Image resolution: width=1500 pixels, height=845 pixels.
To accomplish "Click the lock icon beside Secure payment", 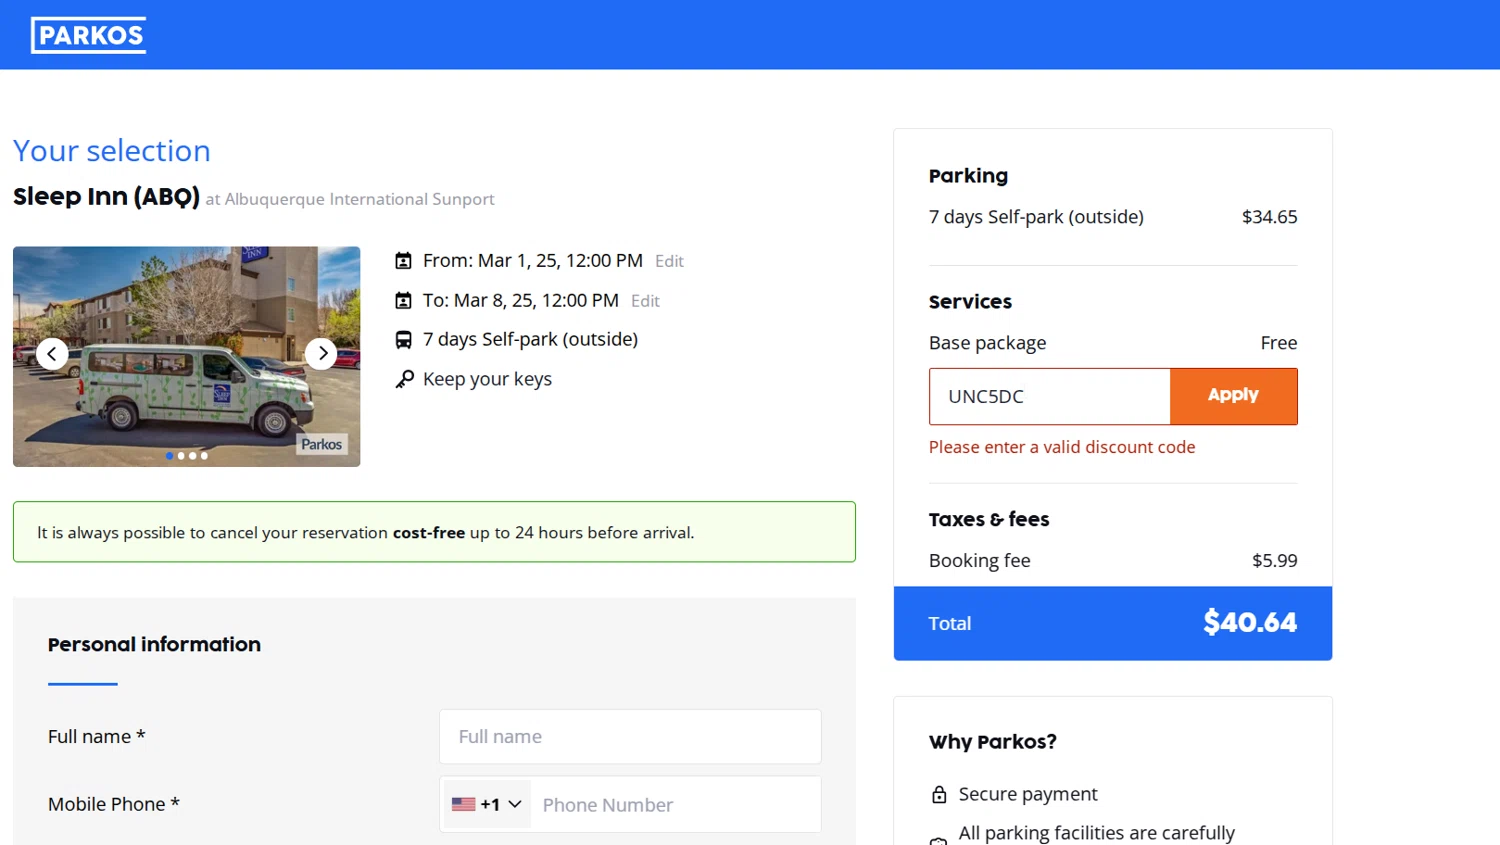I will (939, 794).
